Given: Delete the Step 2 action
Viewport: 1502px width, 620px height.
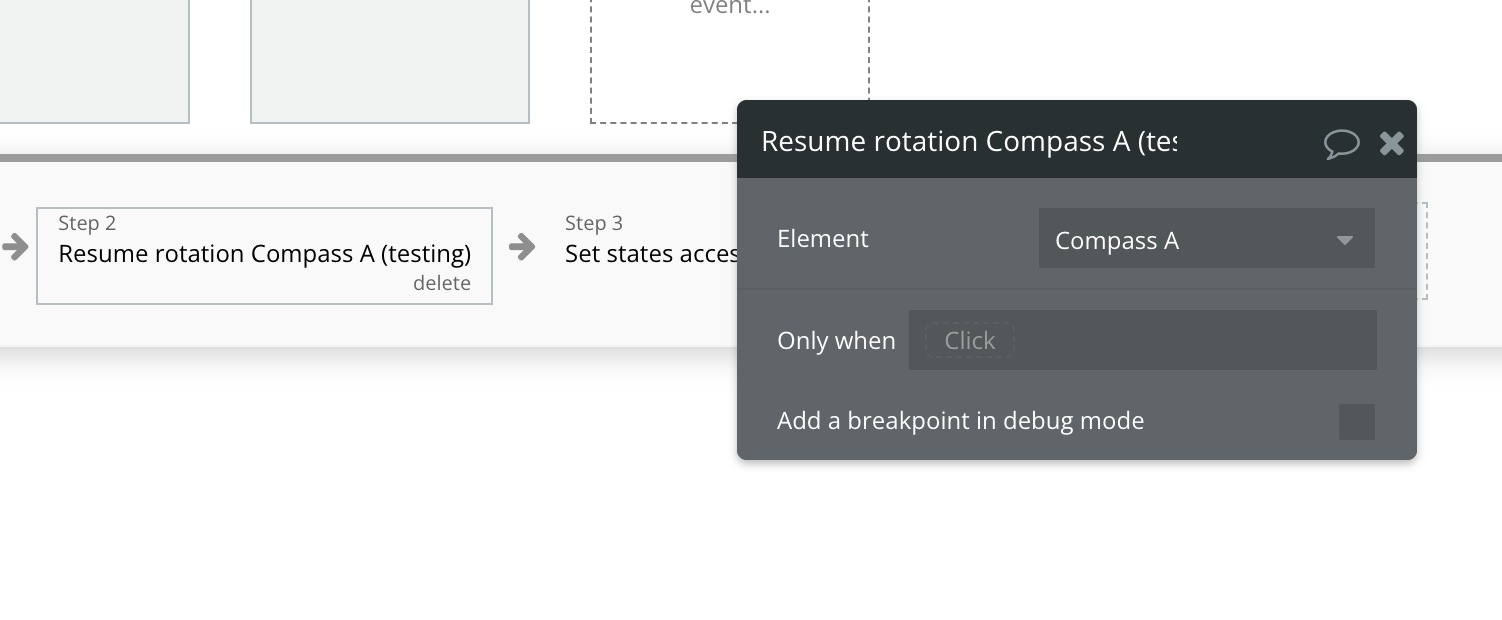Looking at the screenshot, I should pyautogui.click(x=441, y=283).
